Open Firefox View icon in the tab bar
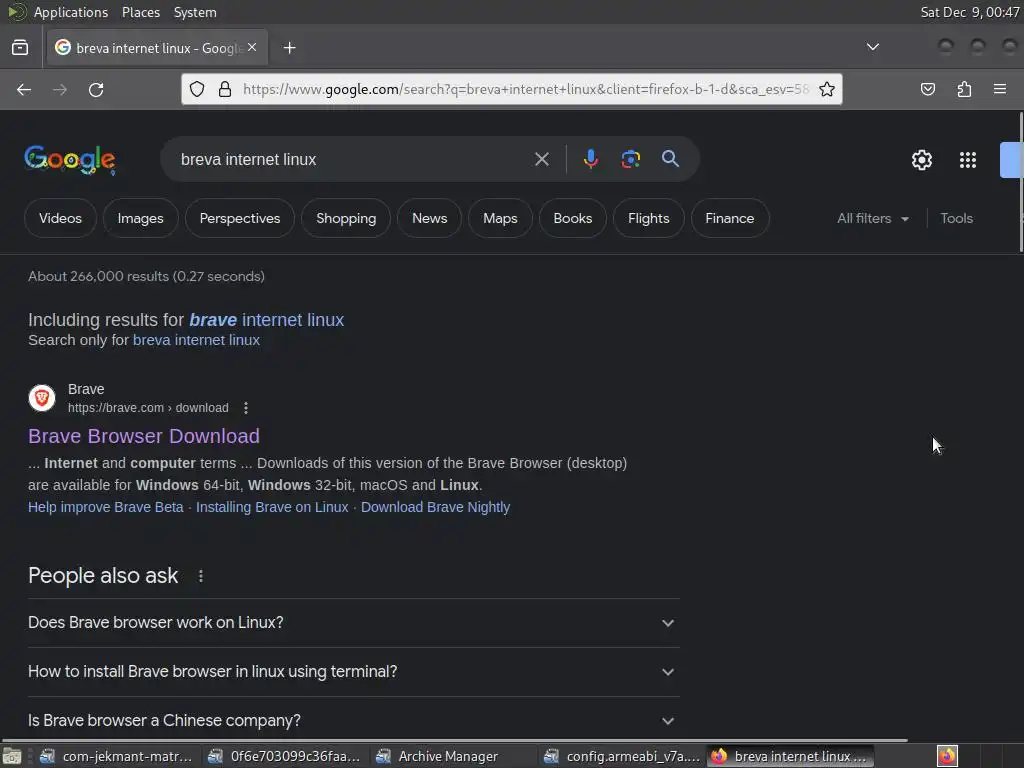1024x768 pixels. [20, 48]
